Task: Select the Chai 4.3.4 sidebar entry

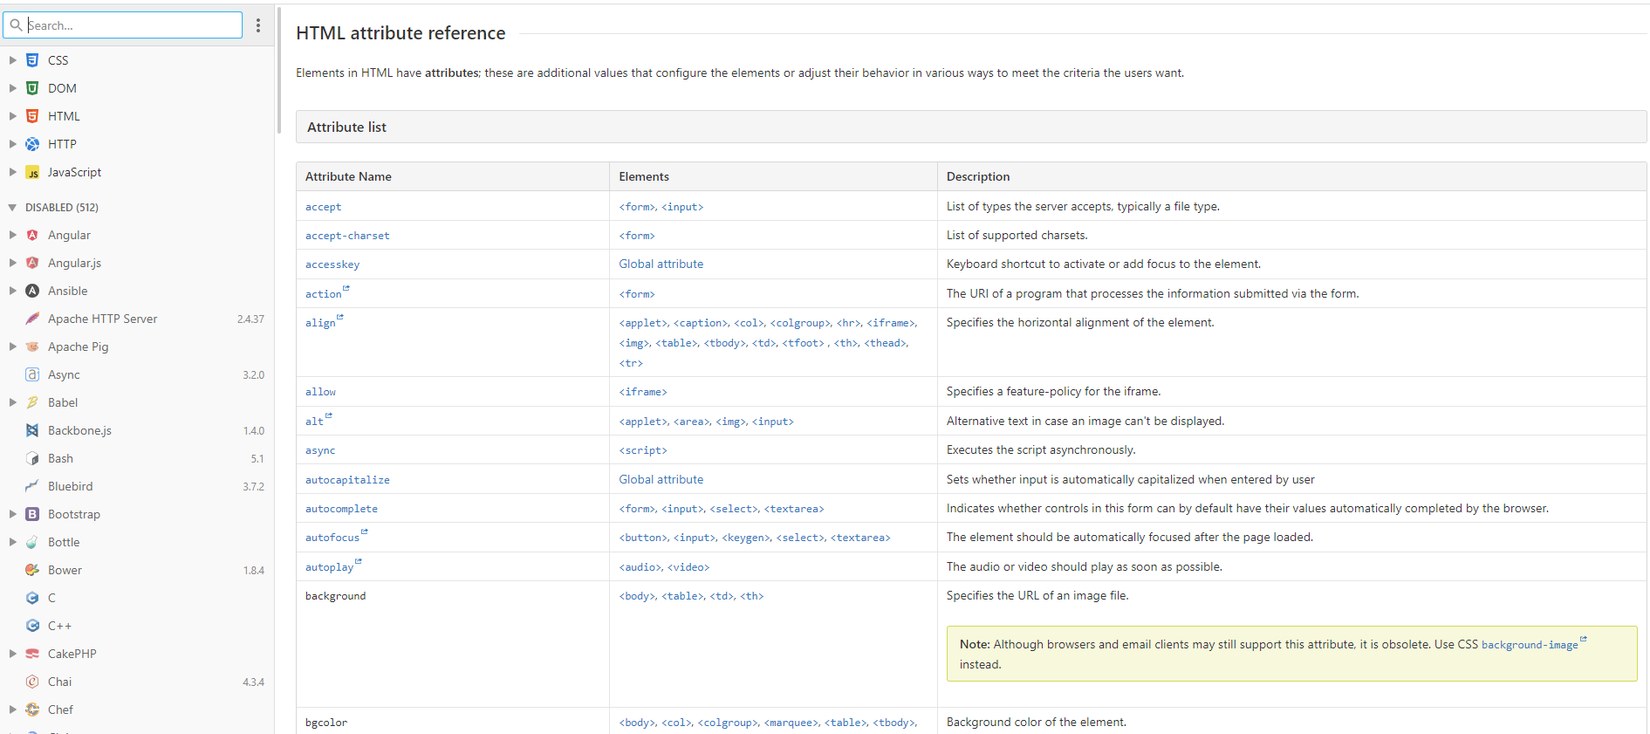Action: tap(60, 682)
